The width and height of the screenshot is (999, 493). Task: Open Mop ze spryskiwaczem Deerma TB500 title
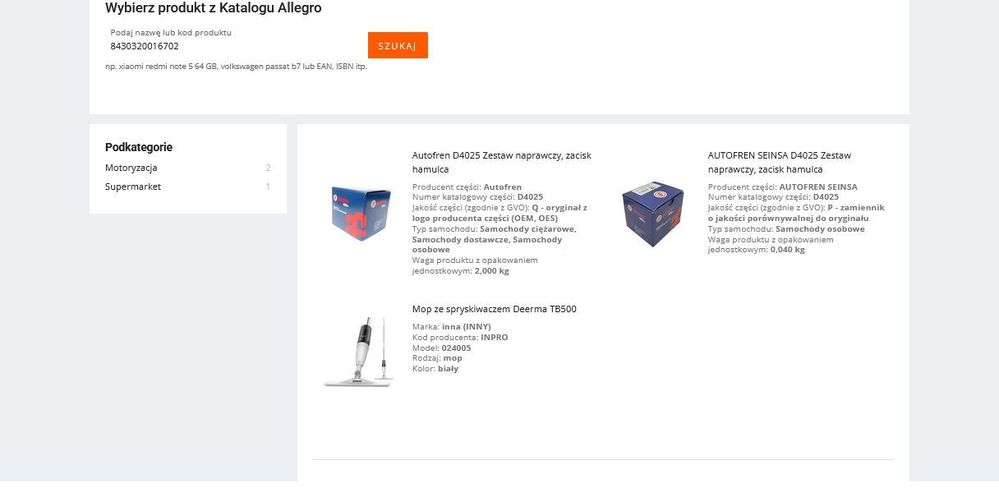click(x=494, y=309)
